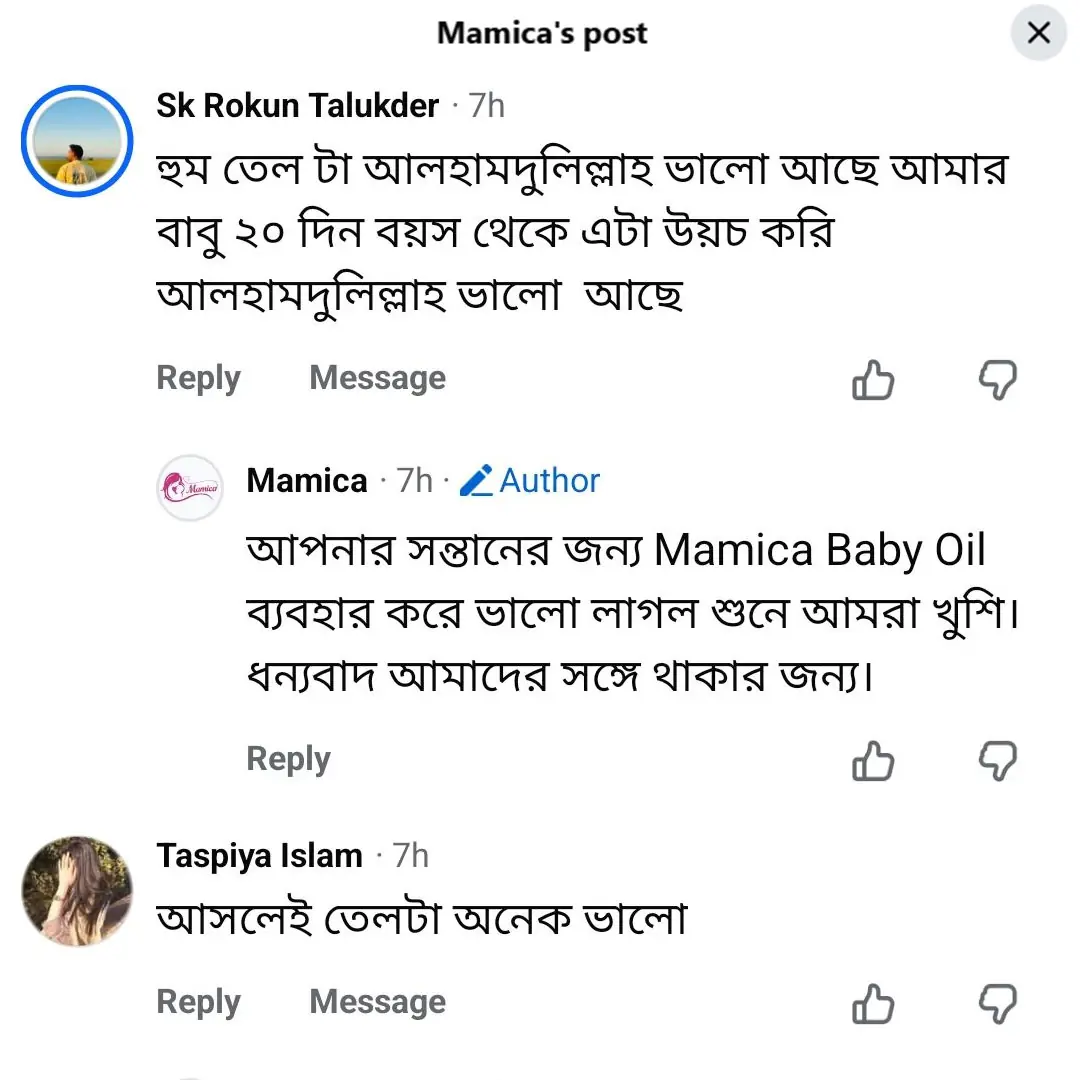
Task: Like Mamica's author reply
Action: click(x=873, y=761)
